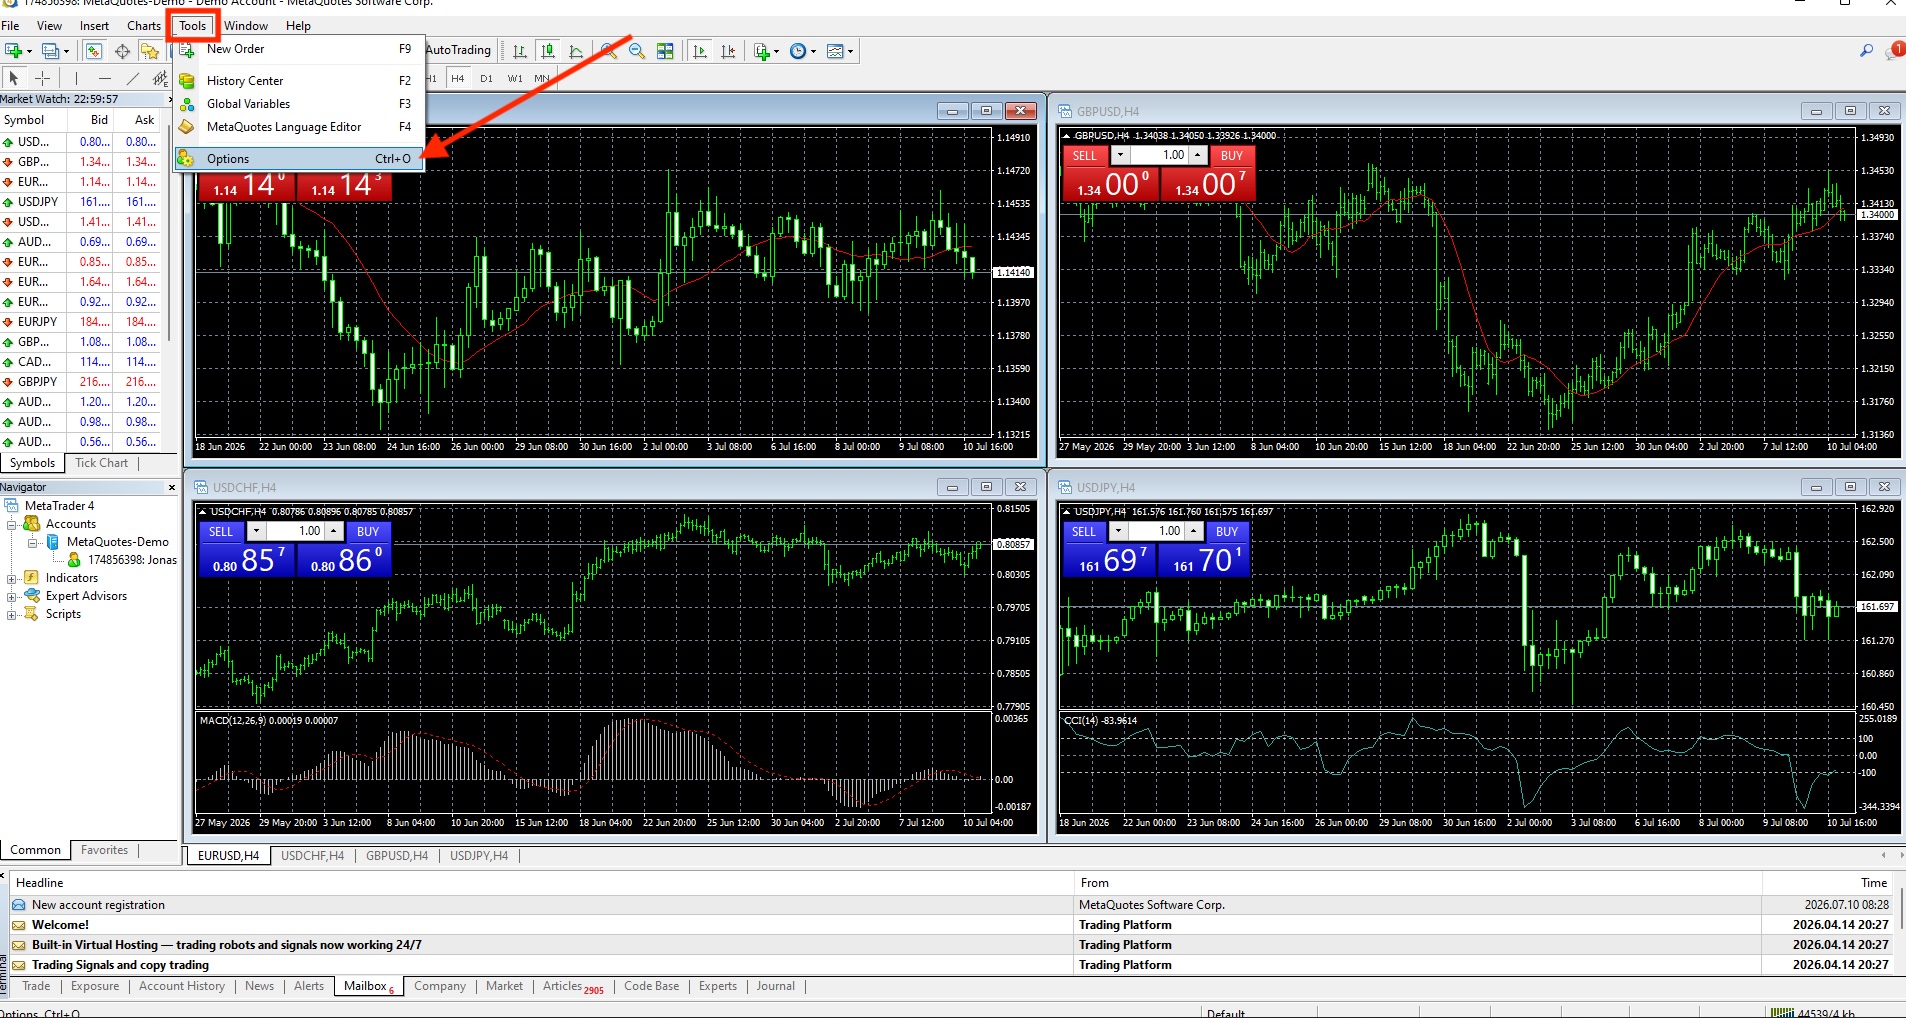The width and height of the screenshot is (1906, 1018).
Task: Expand the Accounts tree node
Action: 12,524
